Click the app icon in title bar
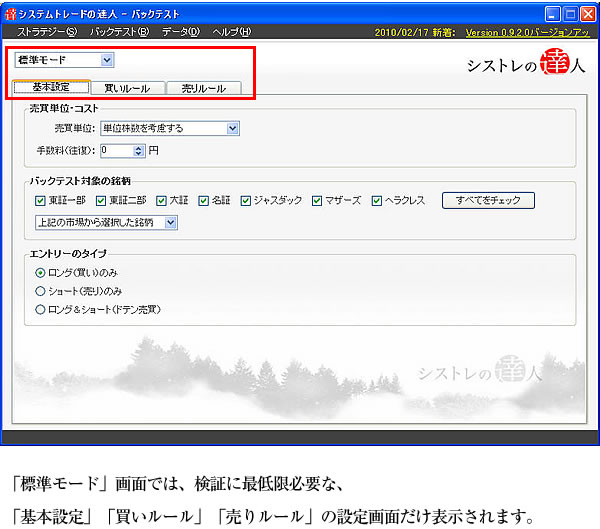This screenshot has height=529, width=600. click(10, 13)
